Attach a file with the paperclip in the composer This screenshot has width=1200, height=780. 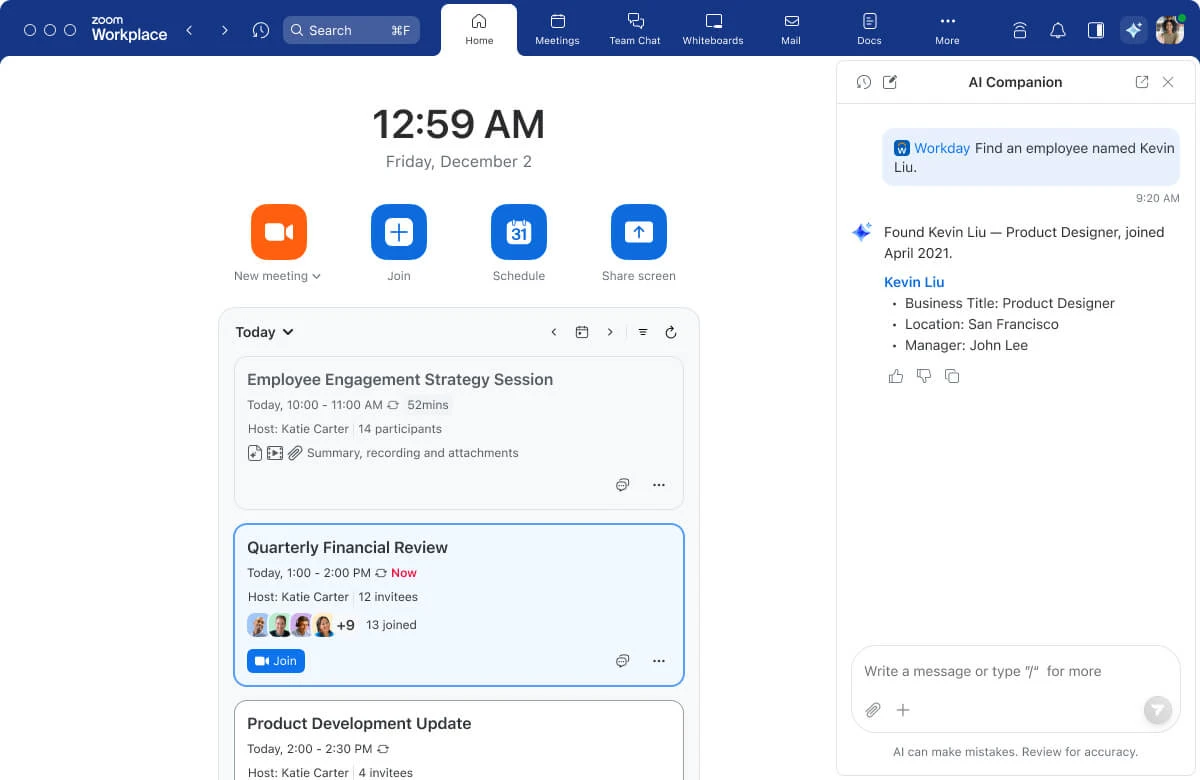tap(873, 710)
